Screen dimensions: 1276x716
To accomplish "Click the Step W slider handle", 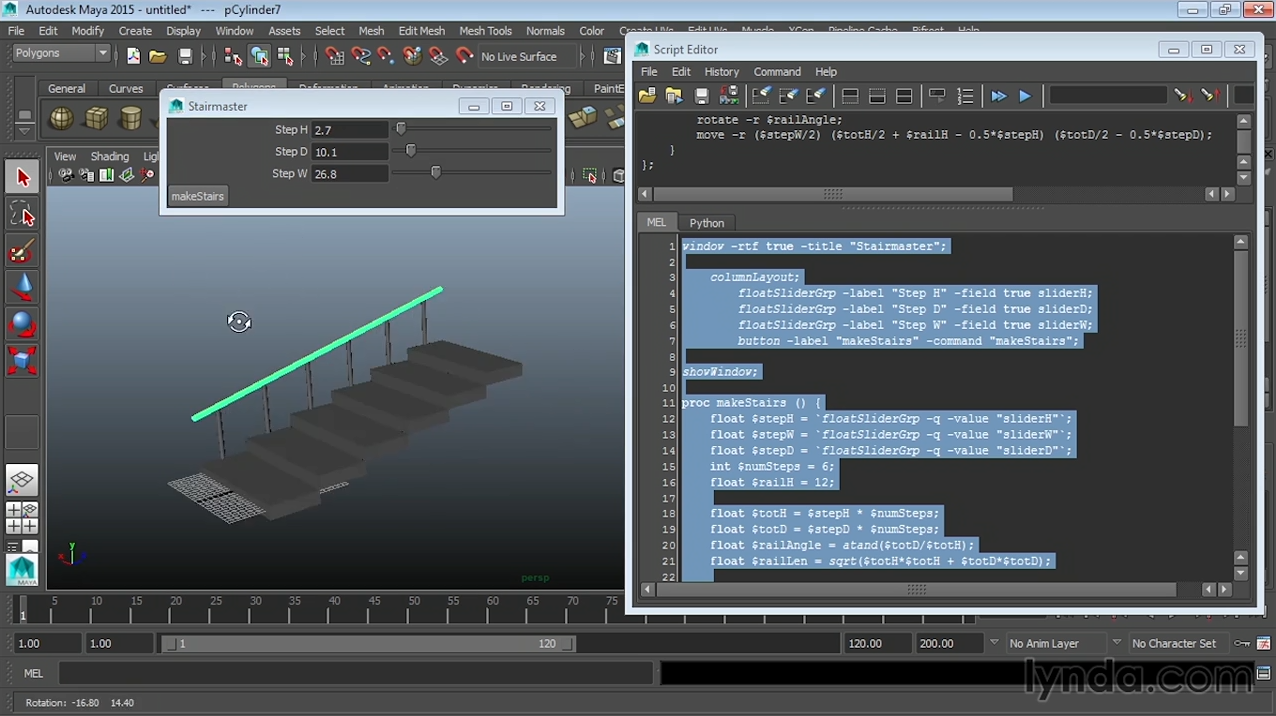I will point(436,173).
